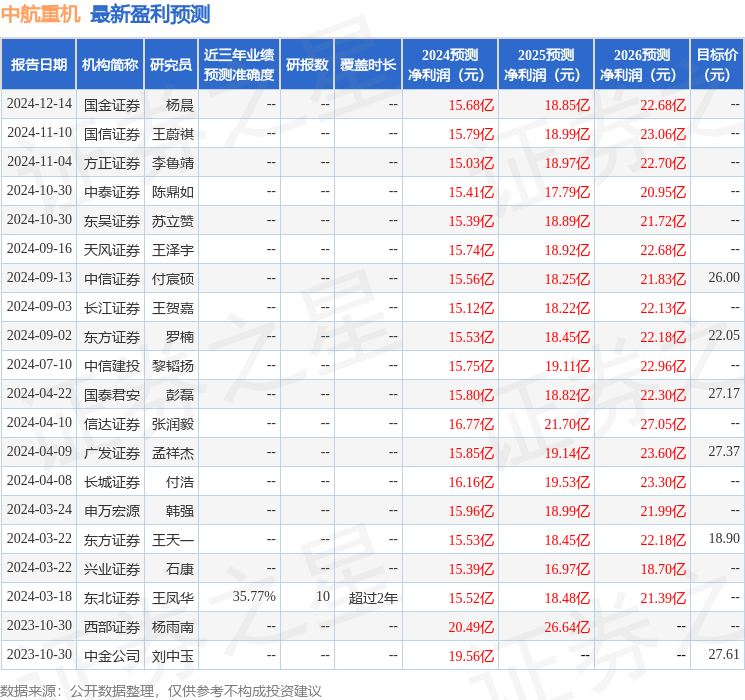This screenshot has height=700, width=745.
Task: Select the value 19.11亿
Action: point(567,366)
